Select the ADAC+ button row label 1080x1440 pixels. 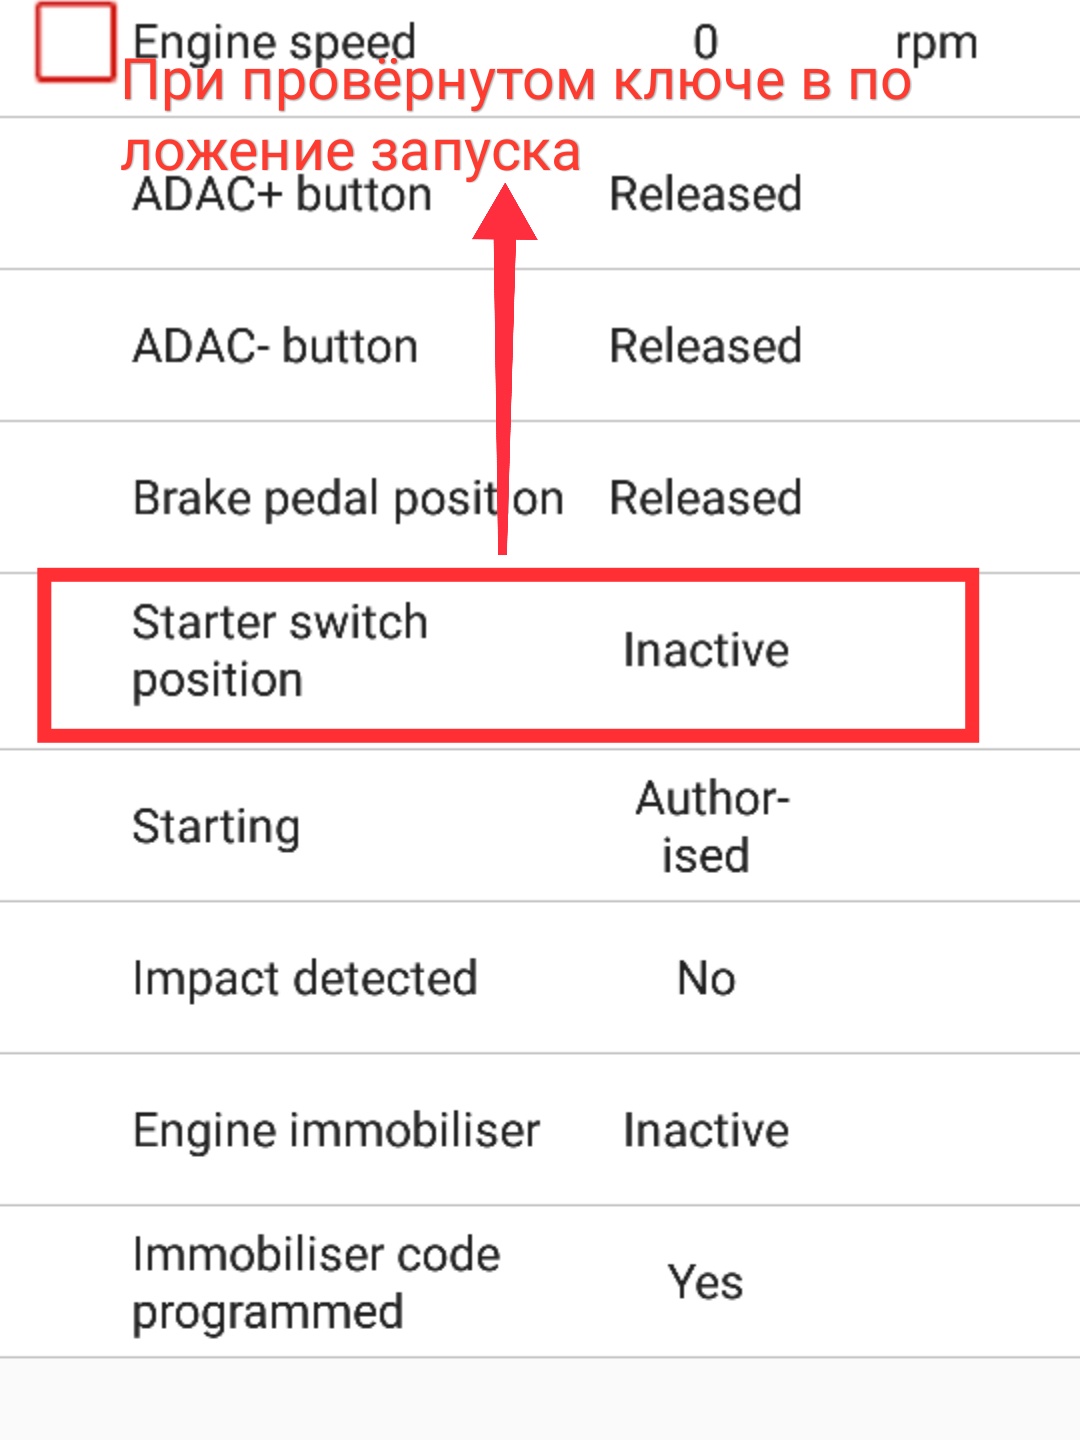pyautogui.click(x=282, y=195)
